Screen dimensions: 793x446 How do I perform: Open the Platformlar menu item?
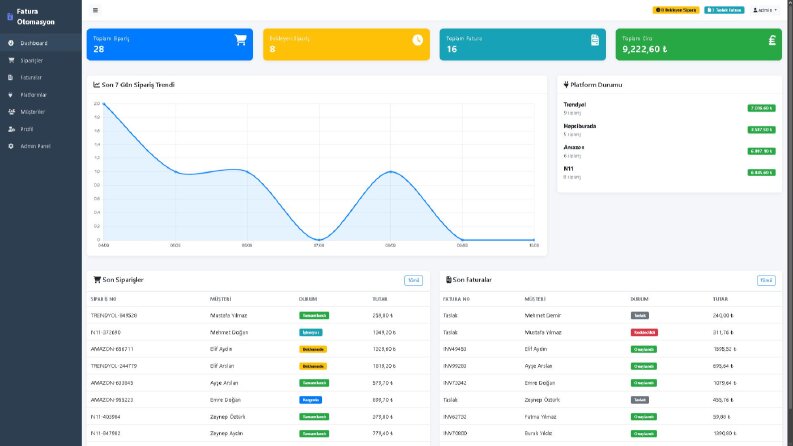click(40, 95)
